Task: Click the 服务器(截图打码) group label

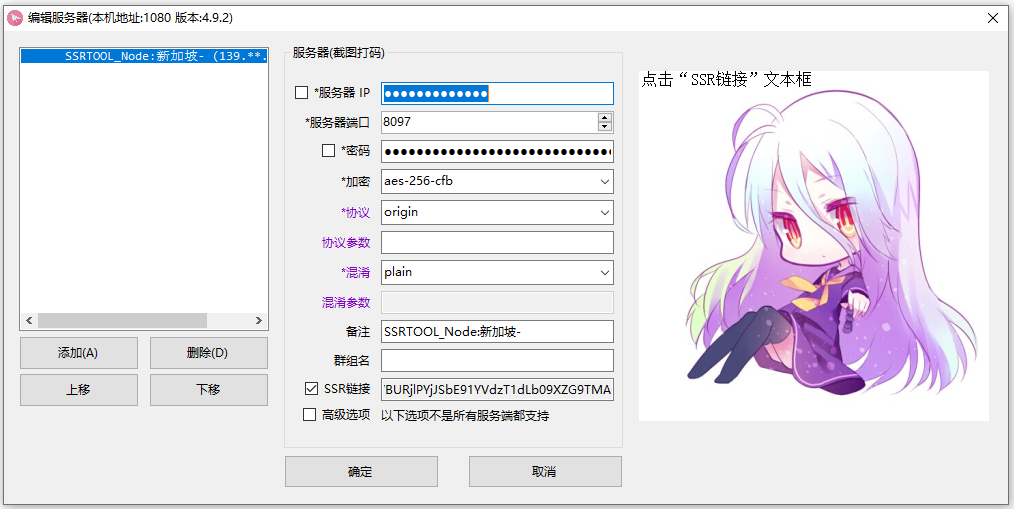Action: 339,53
